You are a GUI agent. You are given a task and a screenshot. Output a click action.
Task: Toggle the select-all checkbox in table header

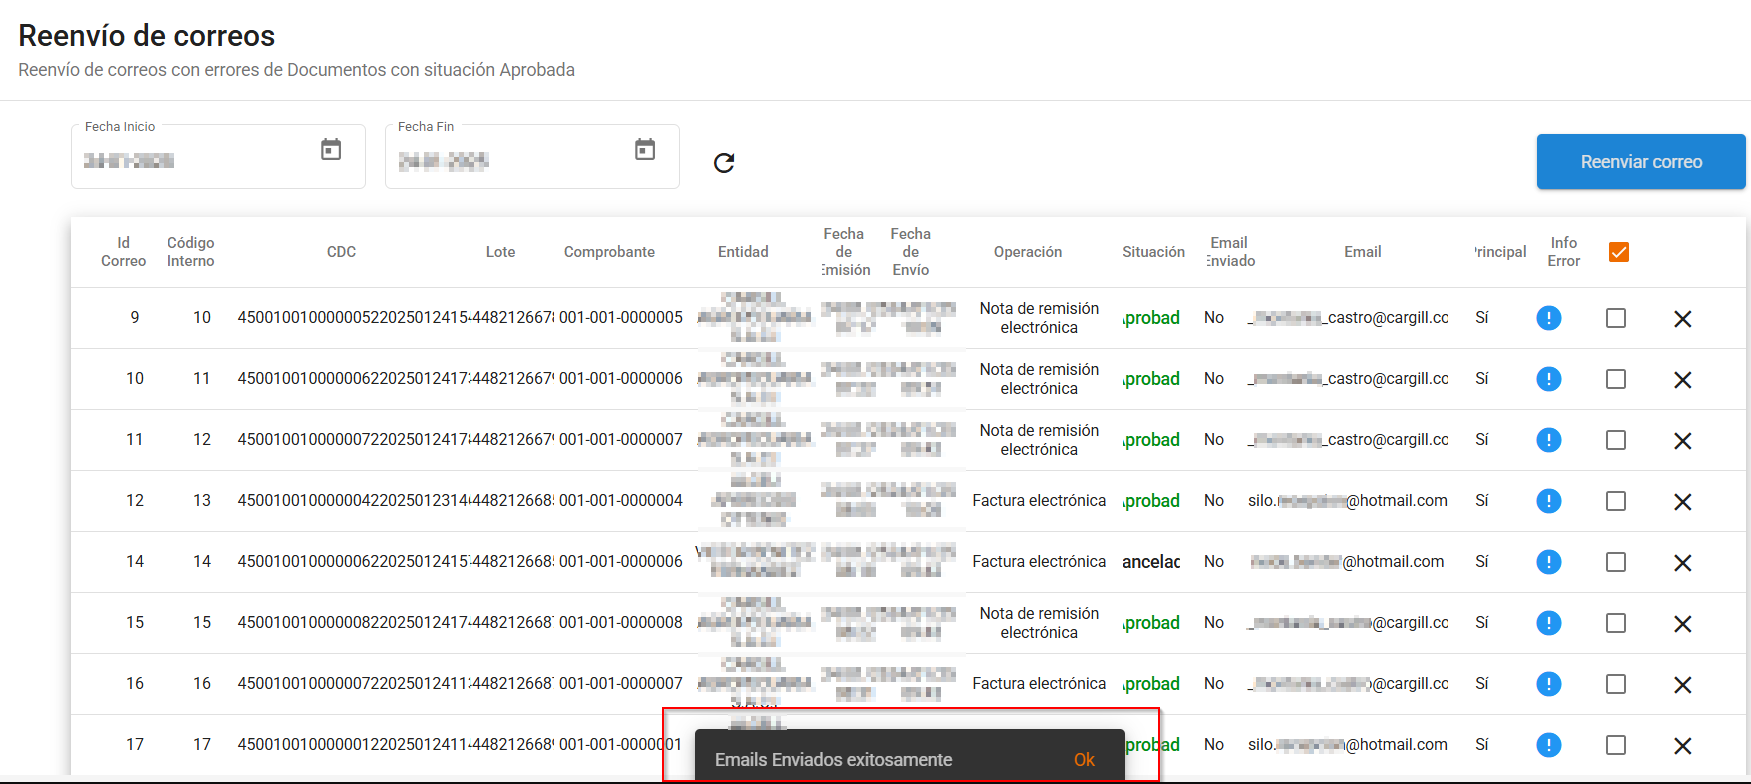[1619, 252]
